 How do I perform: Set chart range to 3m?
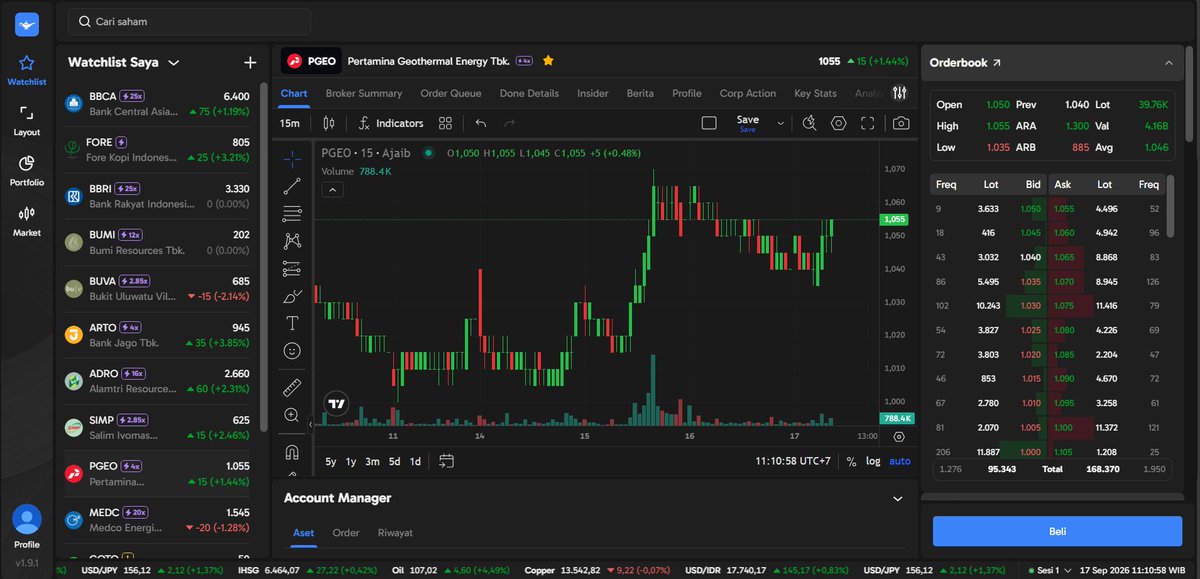click(x=372, y=461)
